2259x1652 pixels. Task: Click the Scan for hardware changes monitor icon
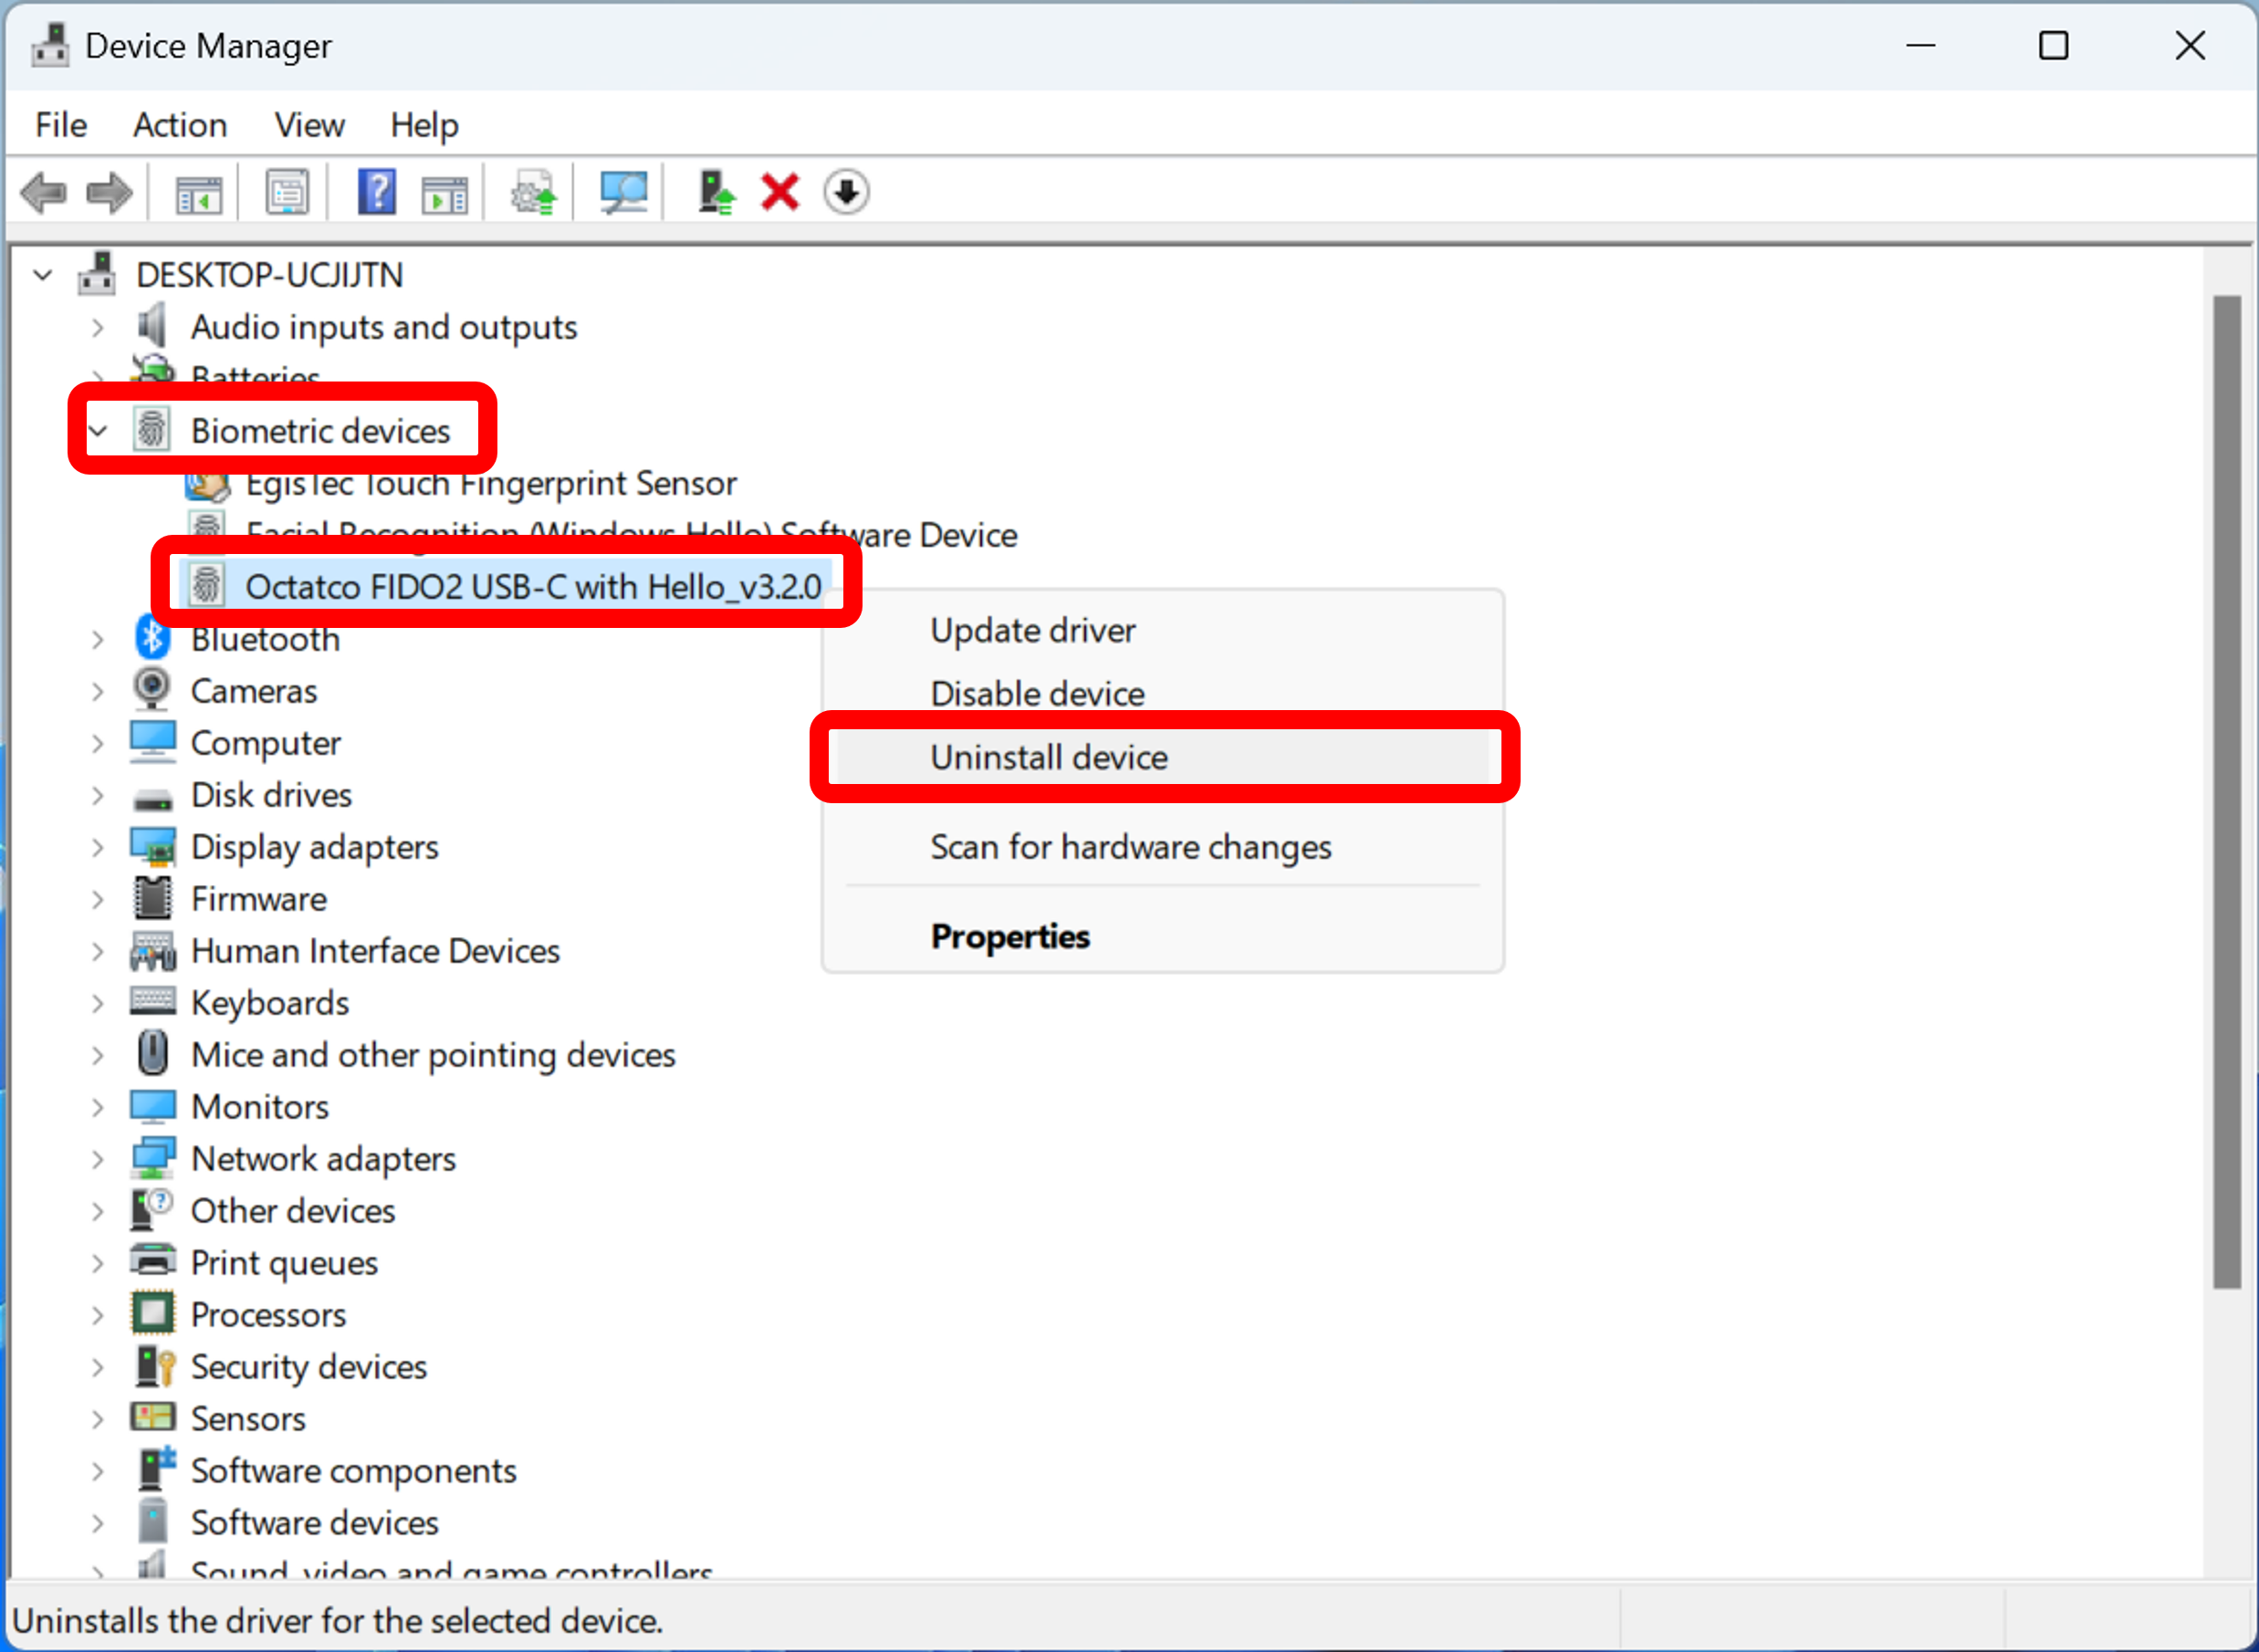tap(623, 192)
